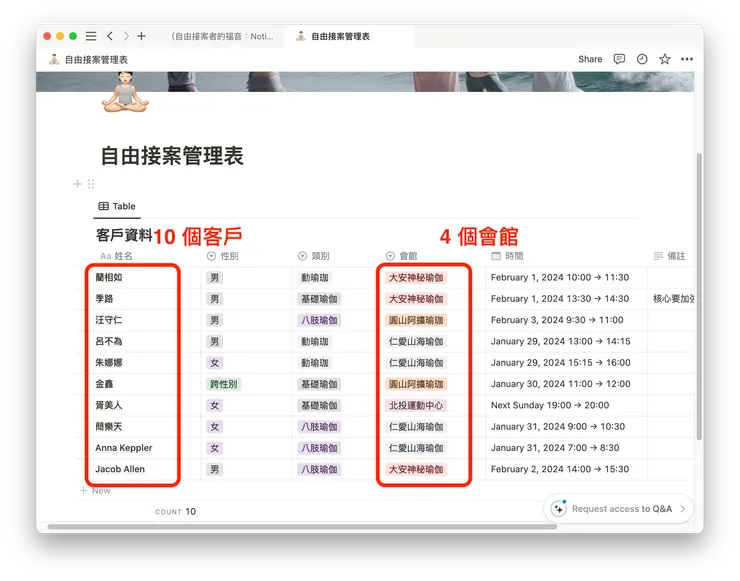Click the Share button
This screenshot has height=581, width=740.
click(590, 59)
